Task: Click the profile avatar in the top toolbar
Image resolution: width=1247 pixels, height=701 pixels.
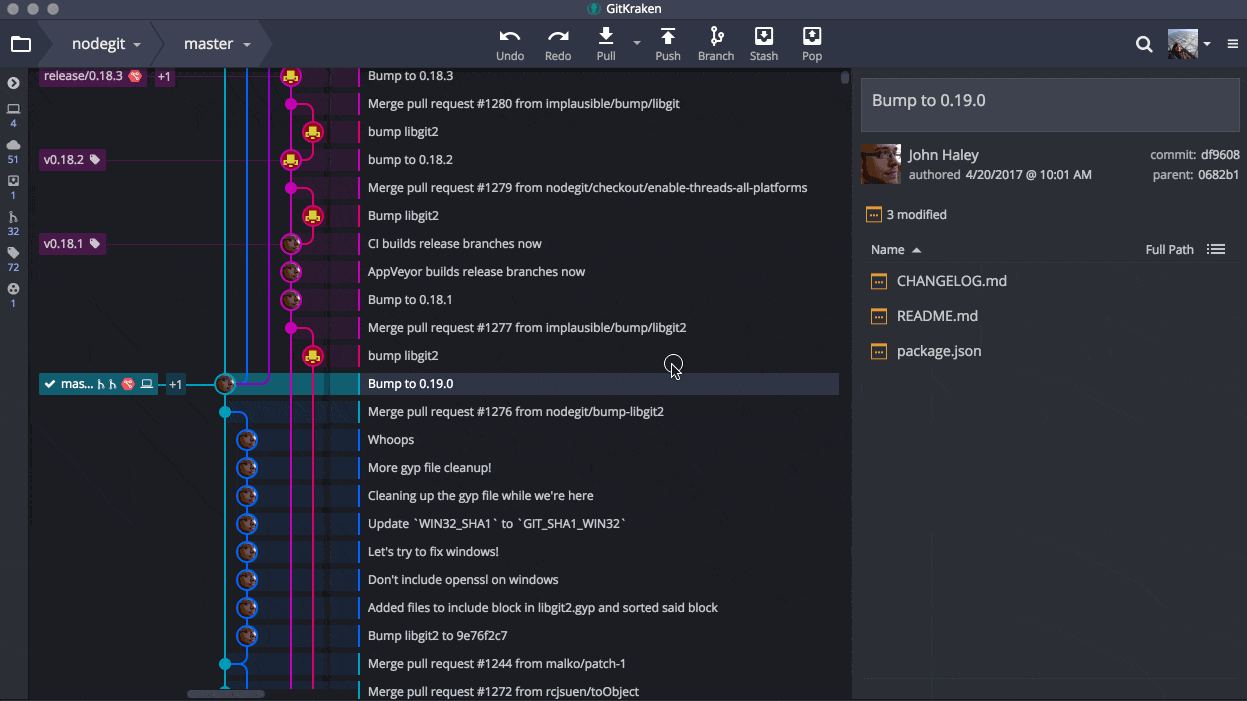Action: click(1183, 44)
